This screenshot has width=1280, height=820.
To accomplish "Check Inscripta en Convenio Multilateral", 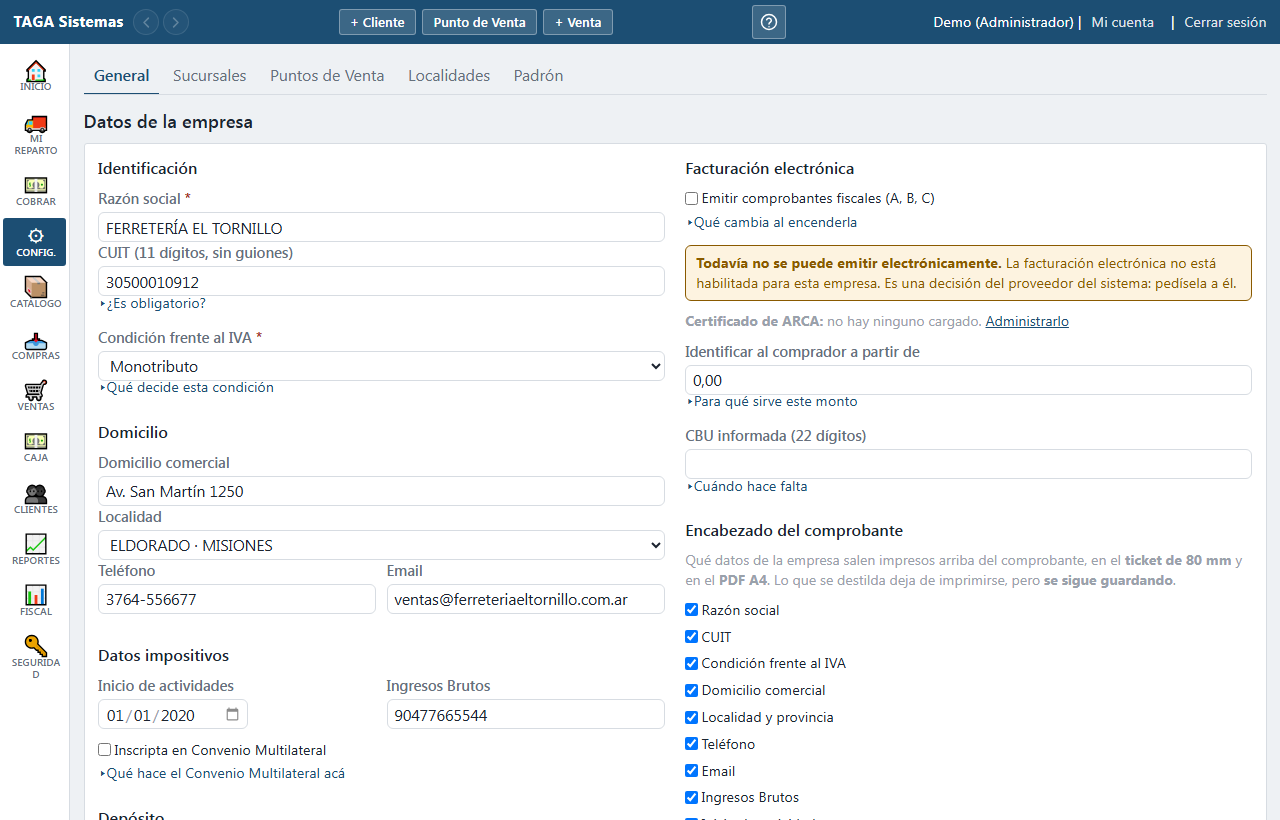I will (x=104, y=750).
